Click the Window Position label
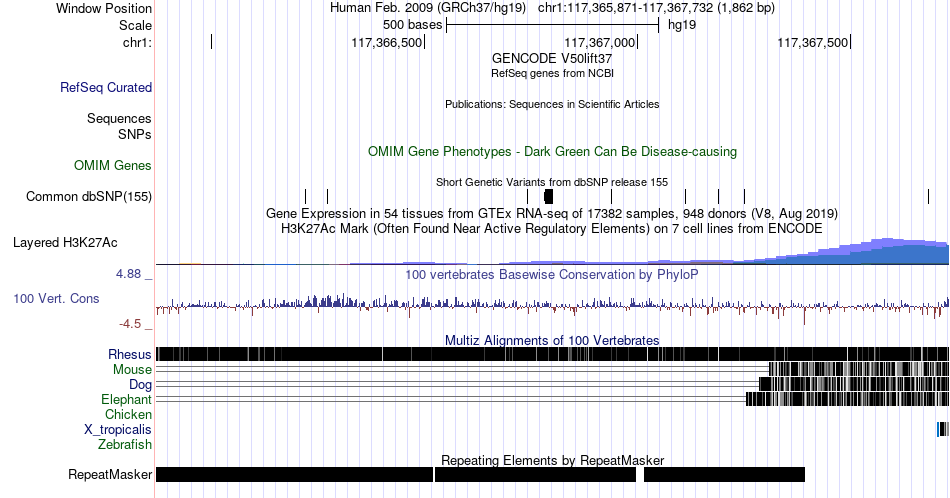This screenshot has width=950, height=498. click(104, 8)
